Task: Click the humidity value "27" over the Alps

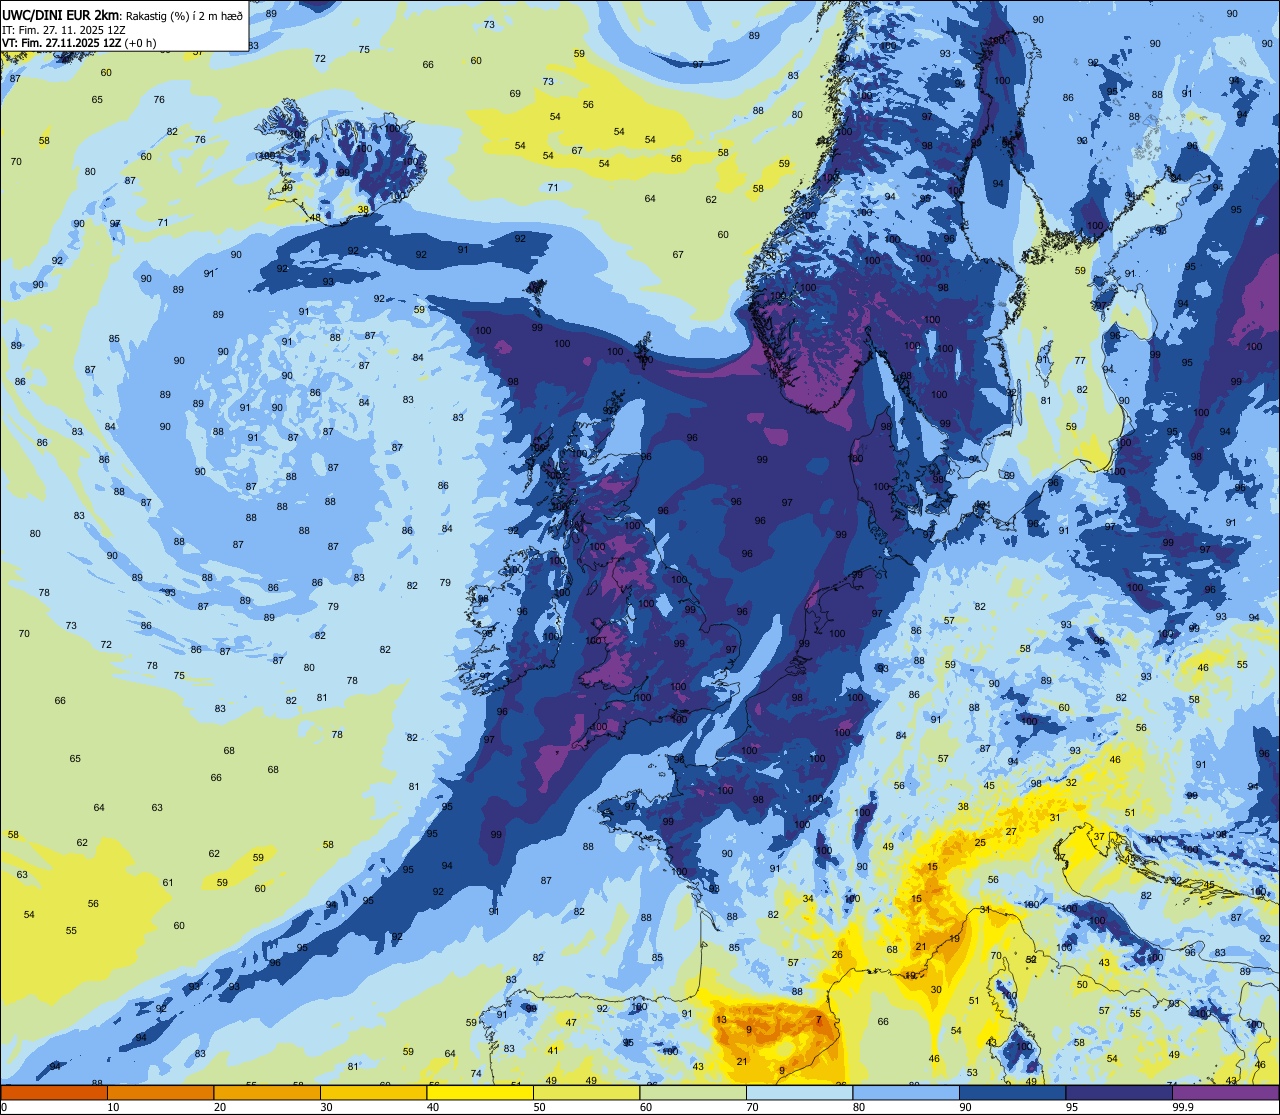Action: coord(1011,832)
